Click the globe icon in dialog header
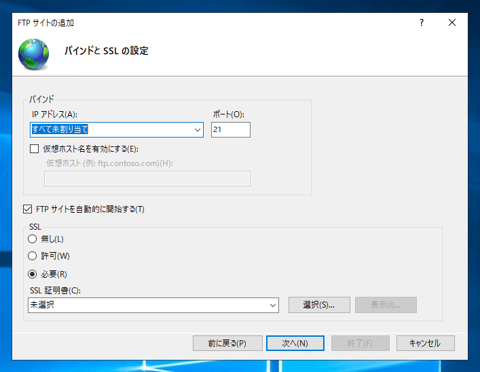 pyautogui.click(x=34, y=54)
